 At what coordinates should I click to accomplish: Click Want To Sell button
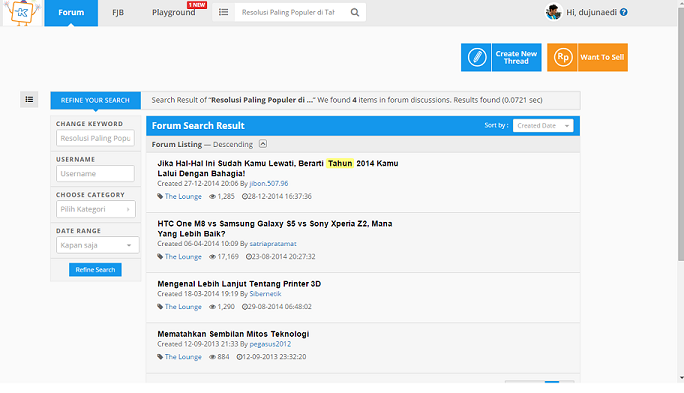602,57
